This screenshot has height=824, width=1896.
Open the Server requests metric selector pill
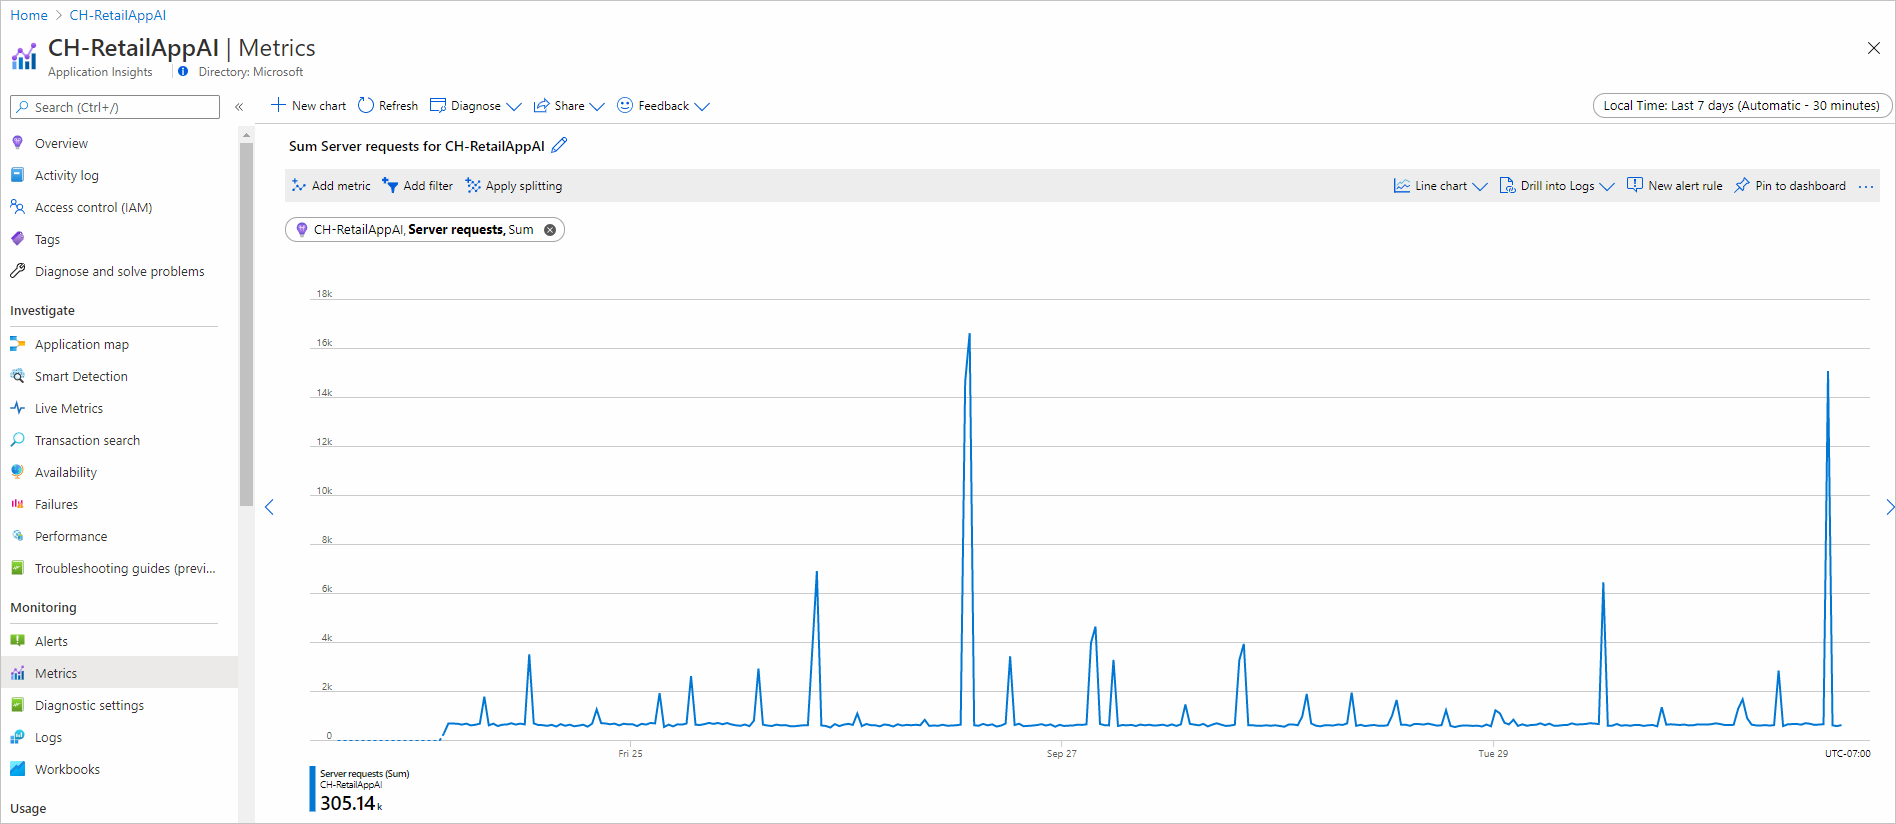pyautogui.click(x=423, y=230)
